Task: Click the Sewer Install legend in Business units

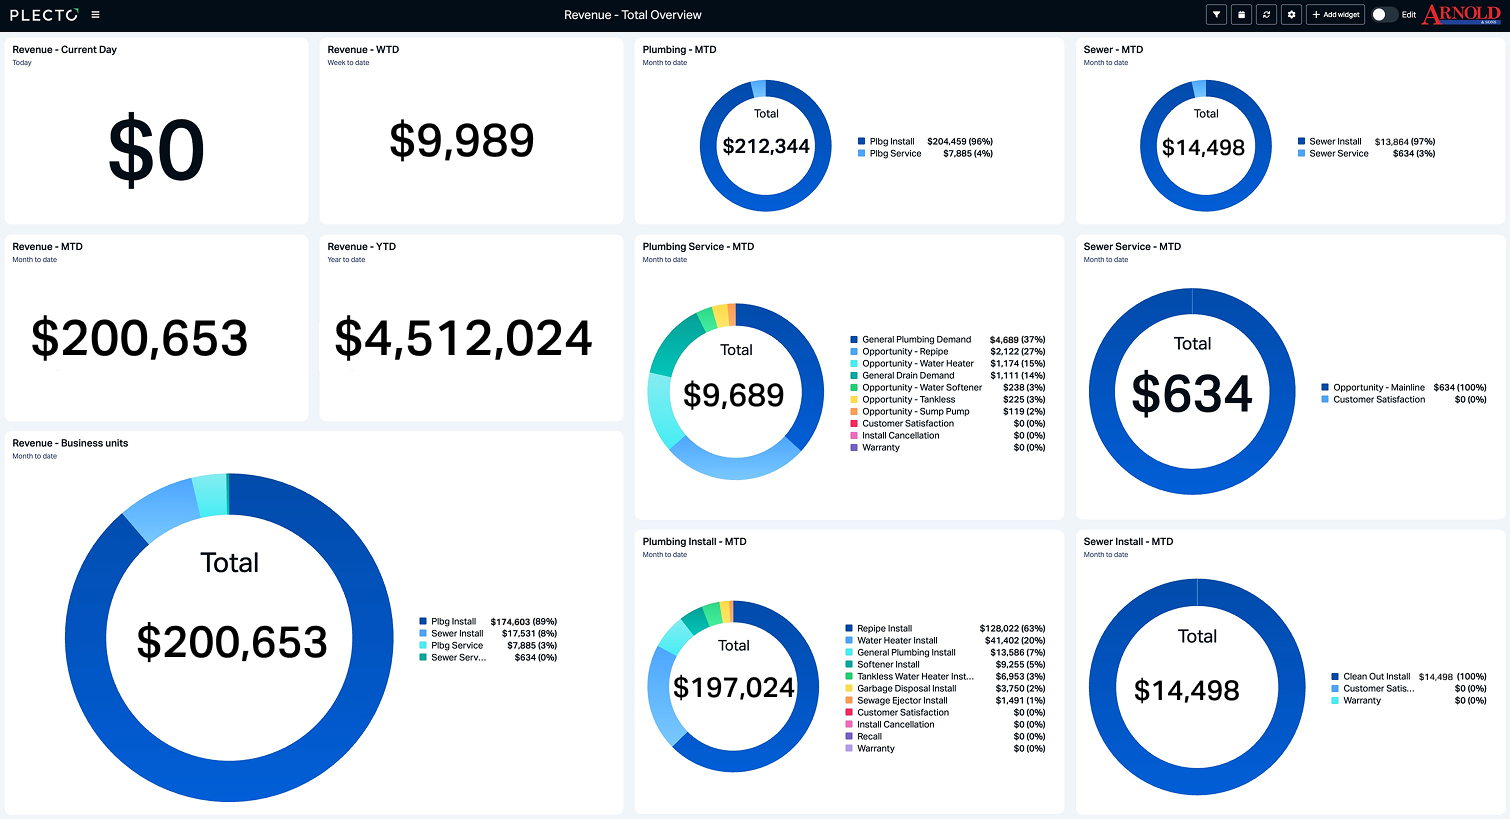Action: (451, 634)
